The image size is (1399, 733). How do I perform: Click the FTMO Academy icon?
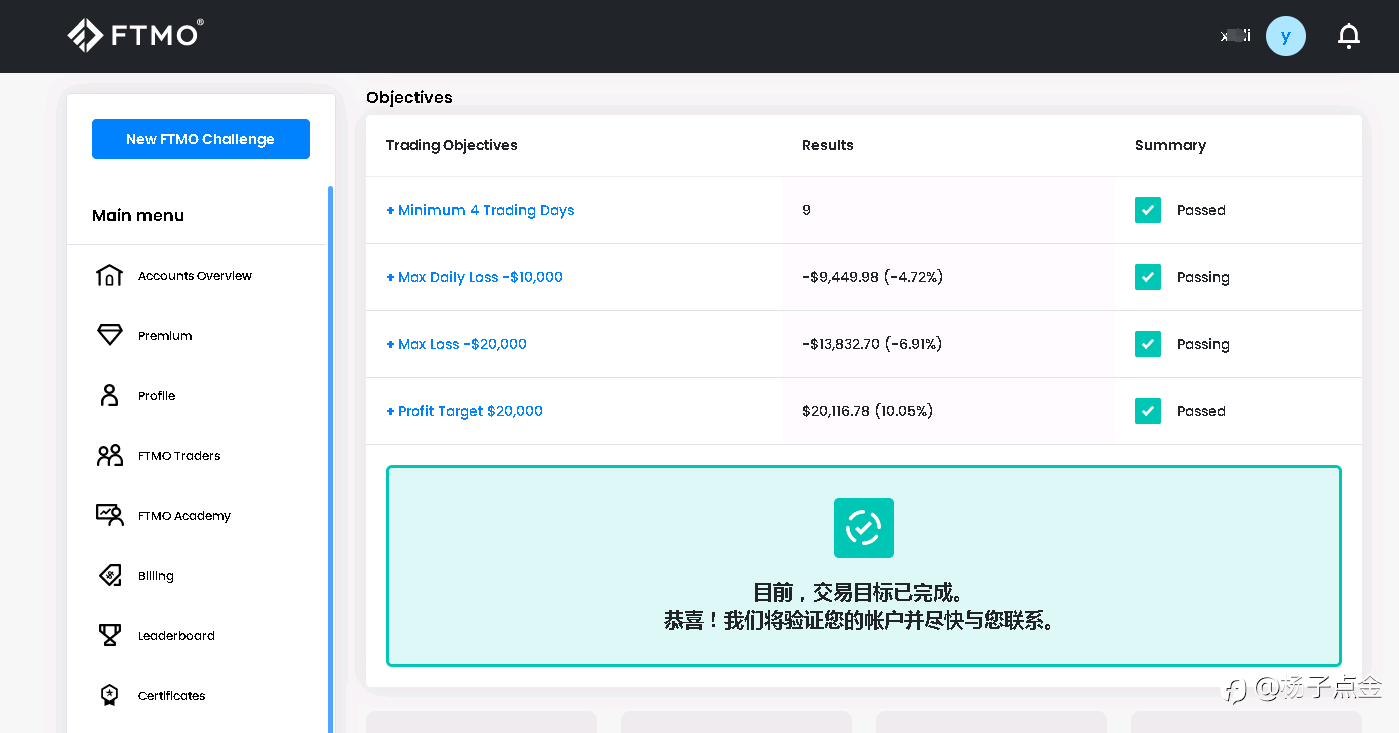[x=109, y=516]
